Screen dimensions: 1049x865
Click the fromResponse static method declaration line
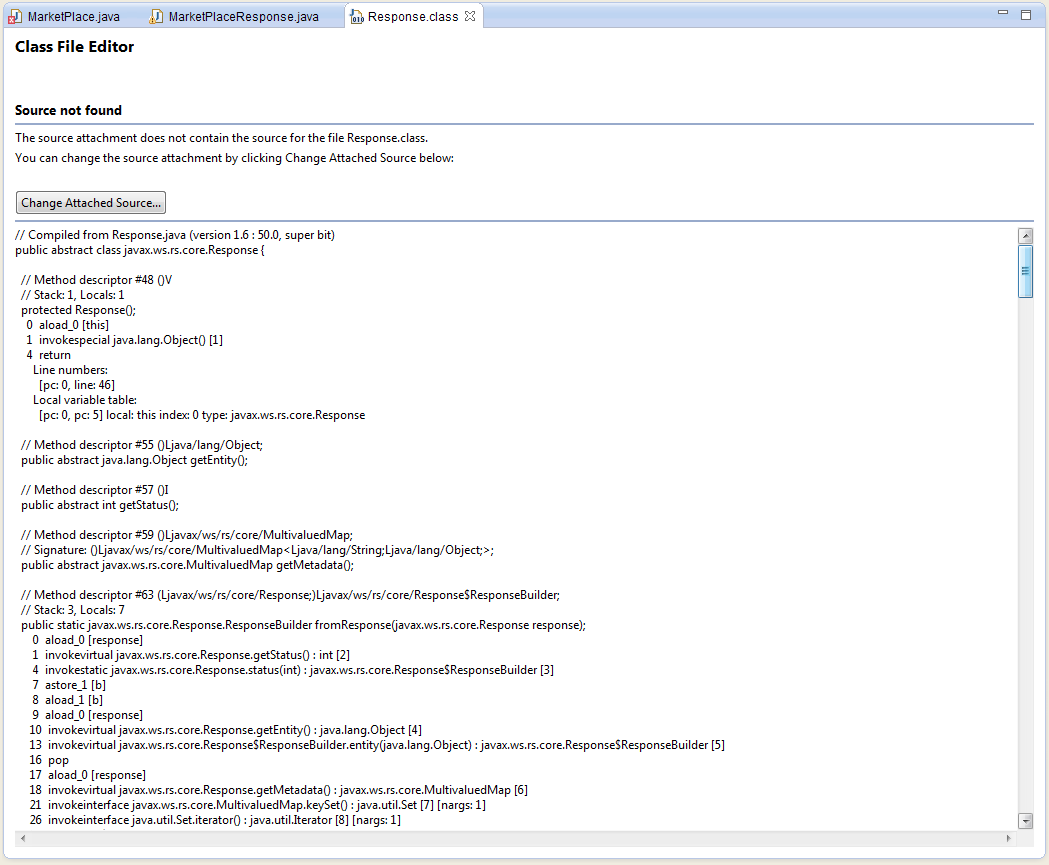click(303, 625)
